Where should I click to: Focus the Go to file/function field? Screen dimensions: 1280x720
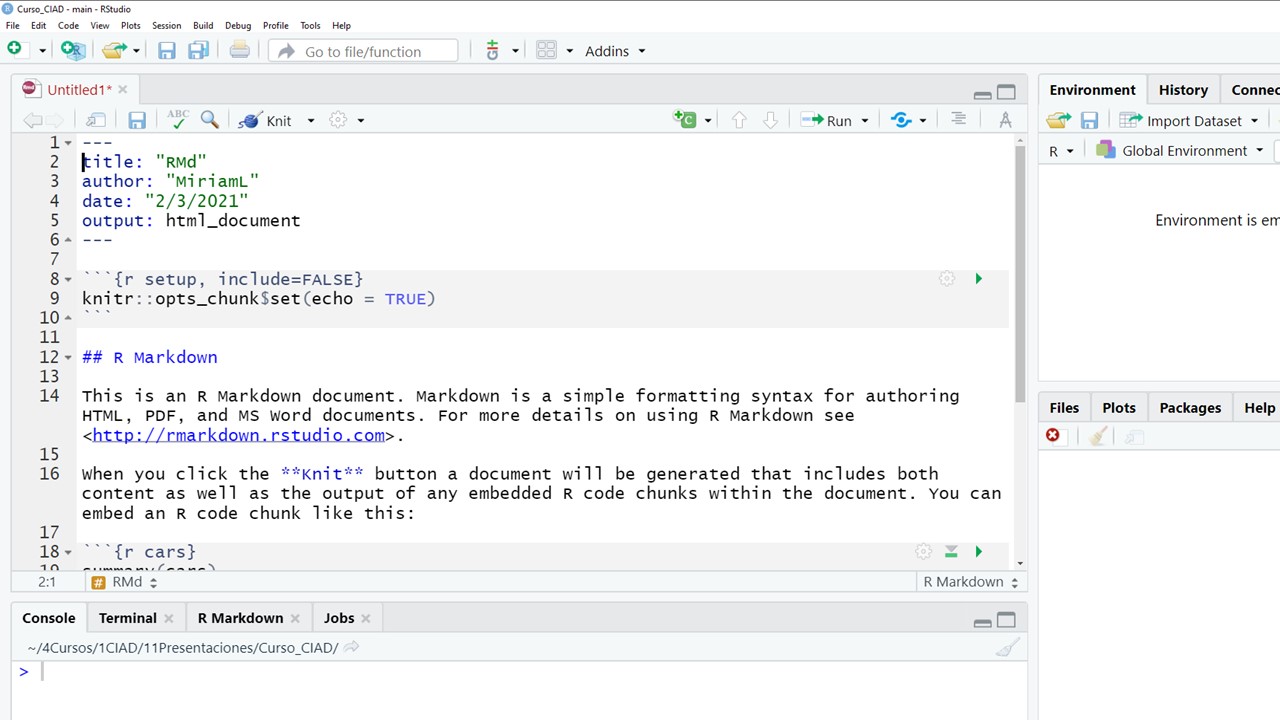[x=363, y=51]
